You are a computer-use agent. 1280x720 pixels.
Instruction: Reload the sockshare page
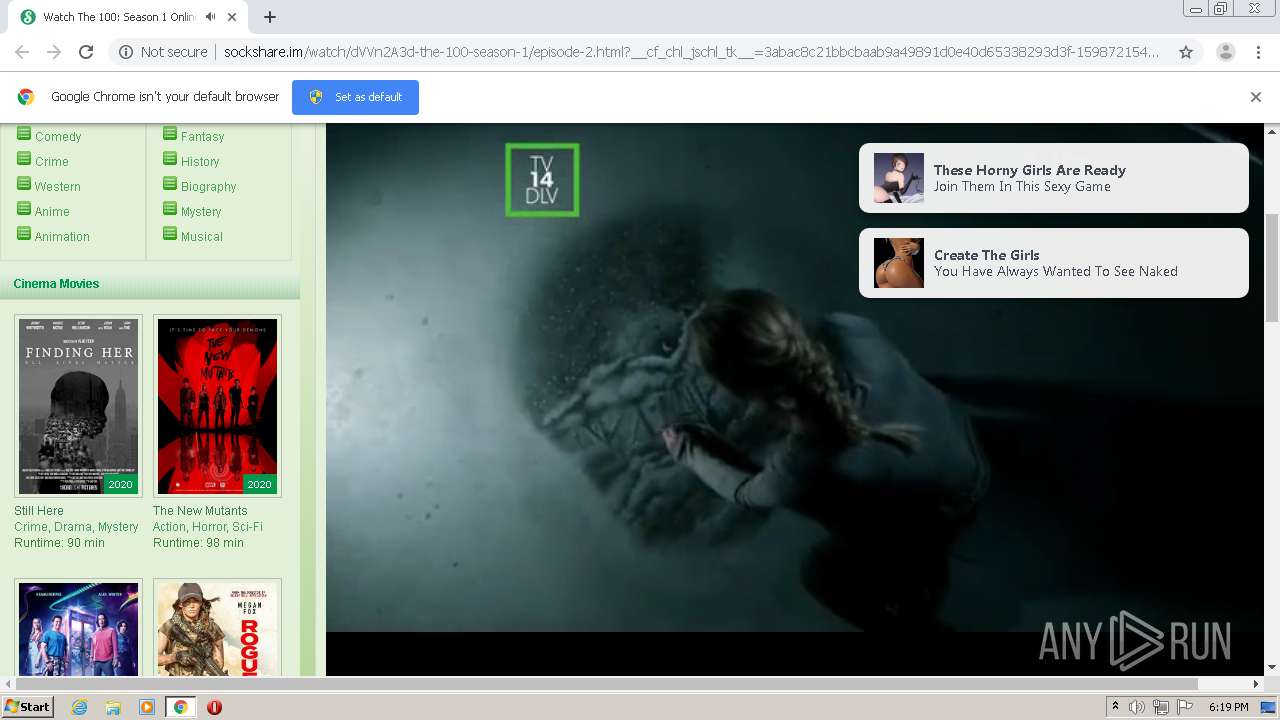pos(86,52)
